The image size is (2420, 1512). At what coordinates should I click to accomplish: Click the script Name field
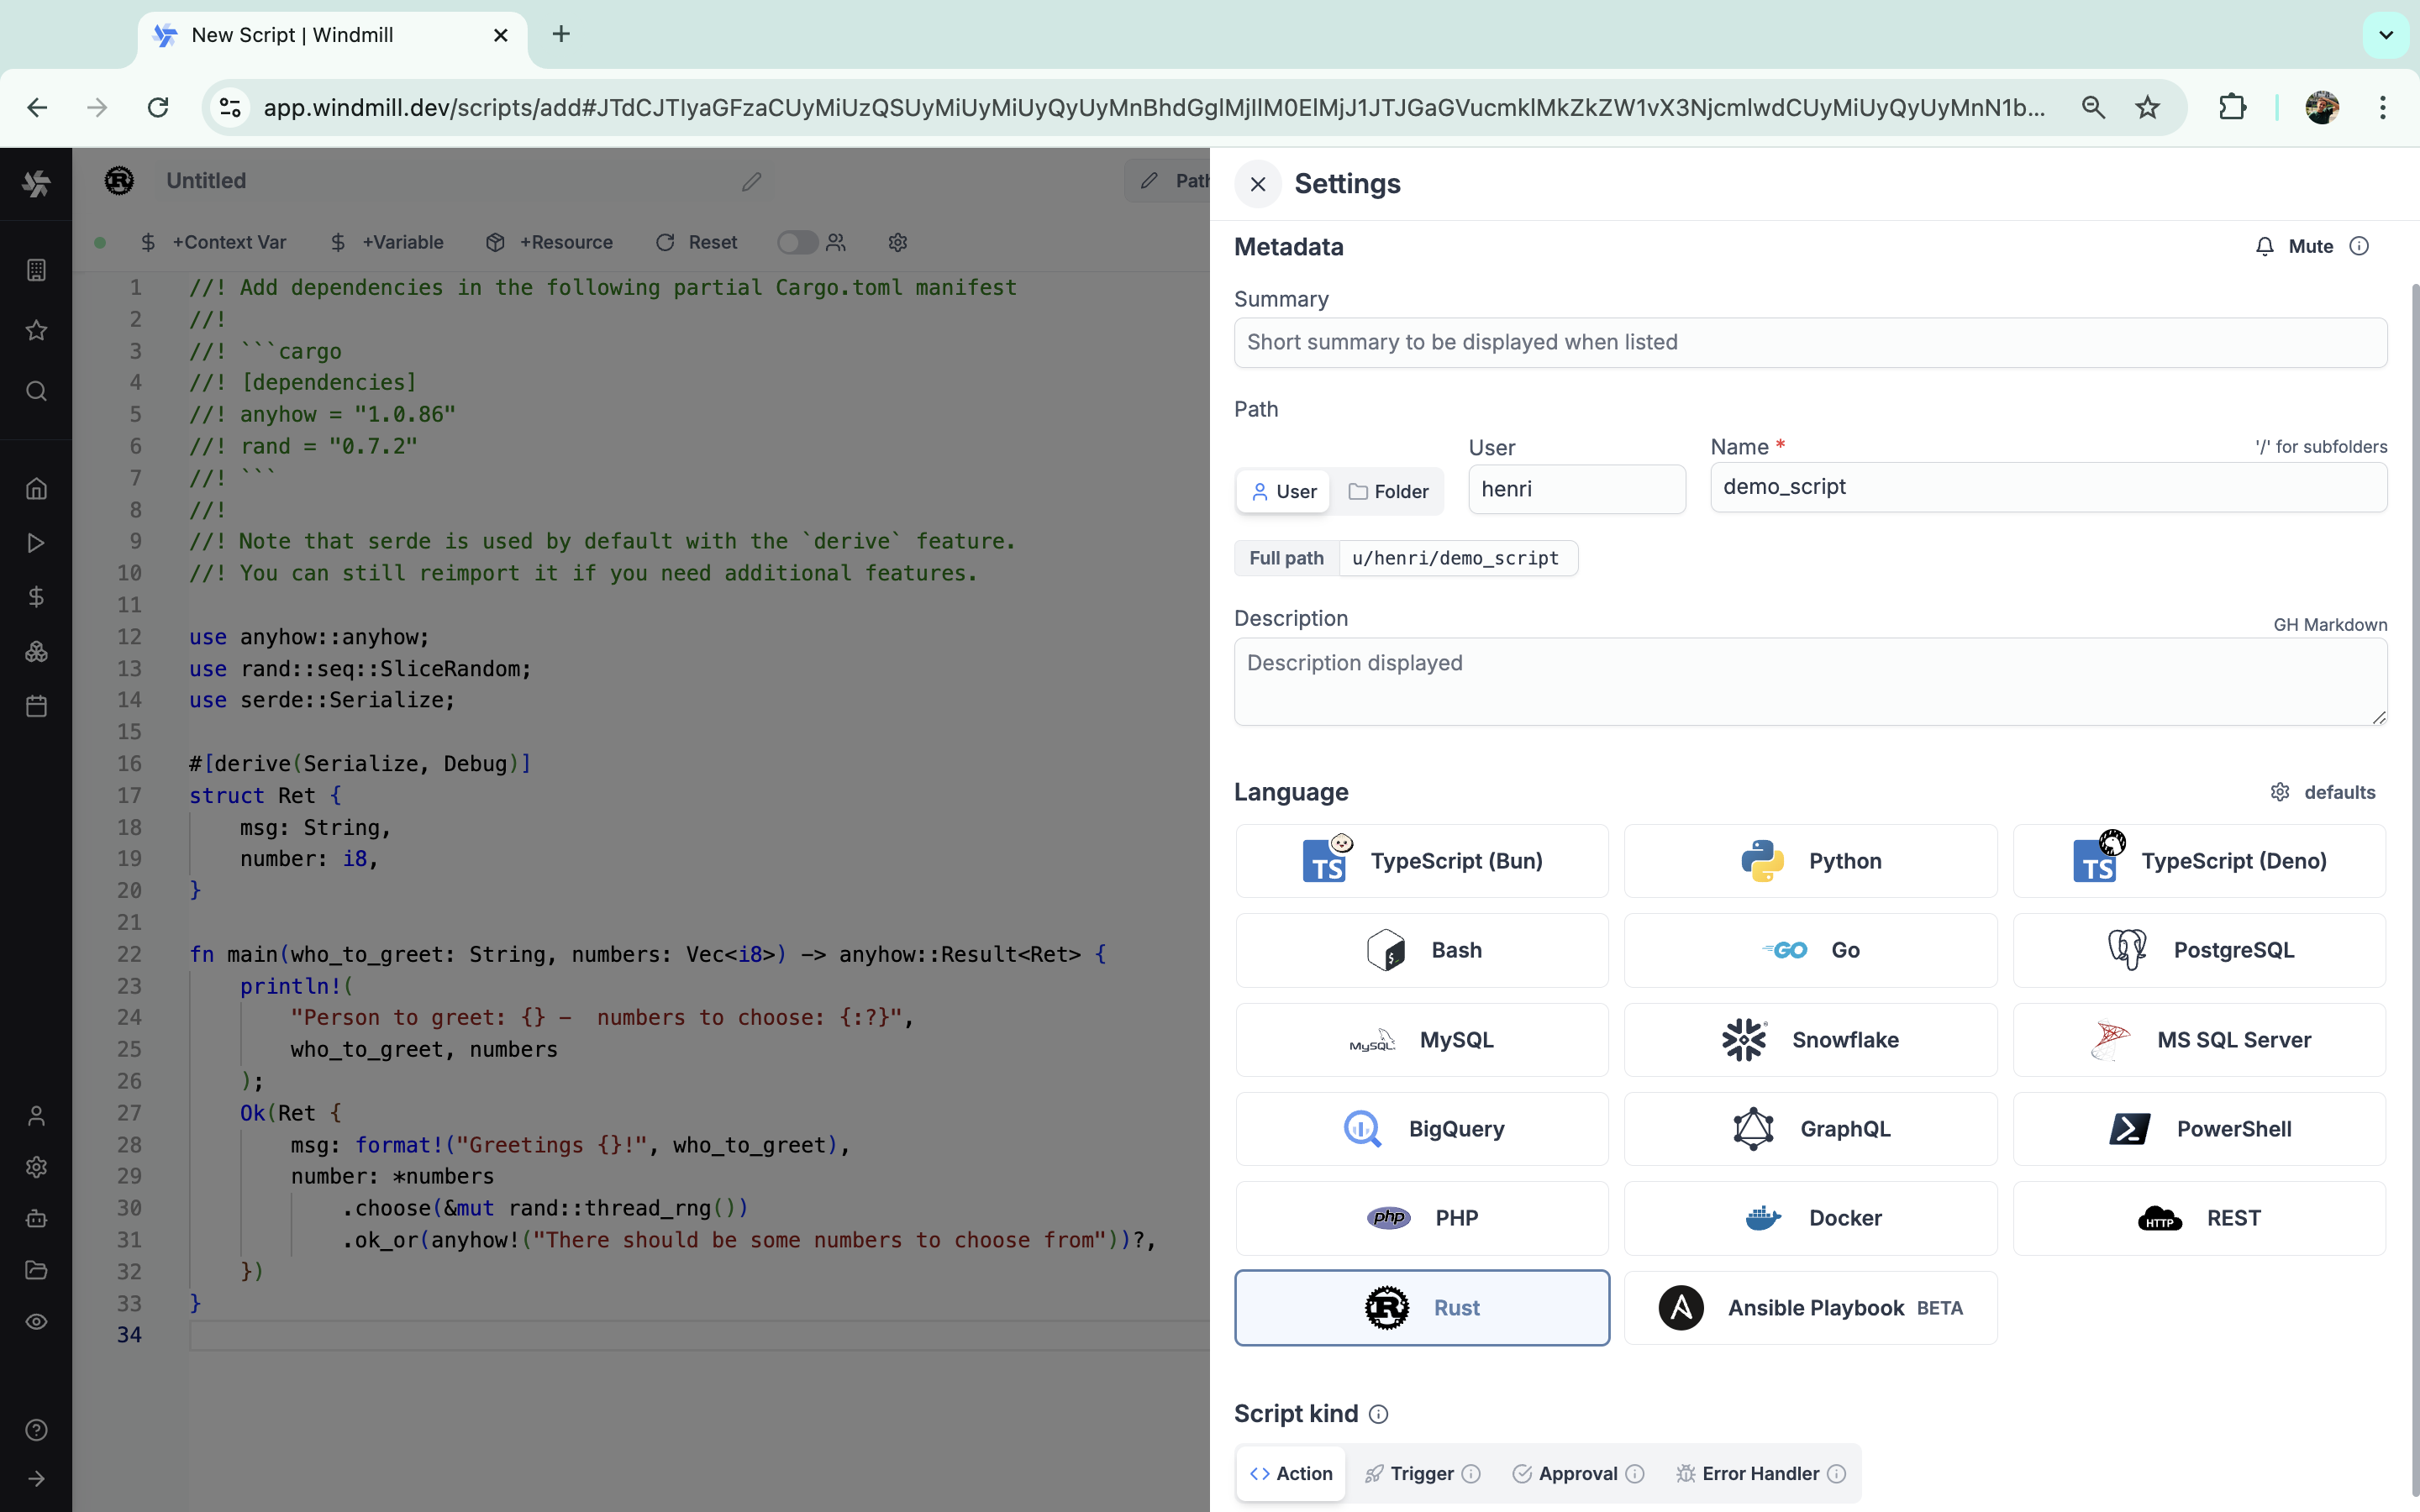pos(2048,487)
